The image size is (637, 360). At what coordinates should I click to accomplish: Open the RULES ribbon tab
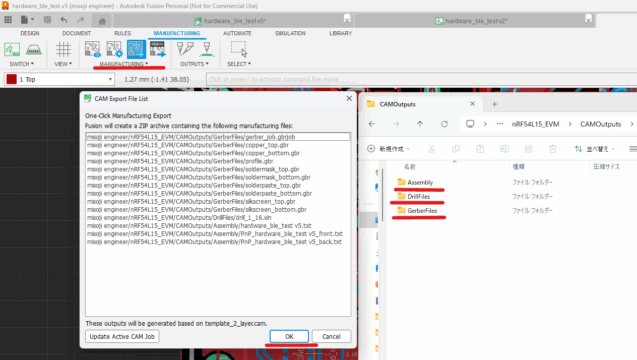[x=122, y=33]
